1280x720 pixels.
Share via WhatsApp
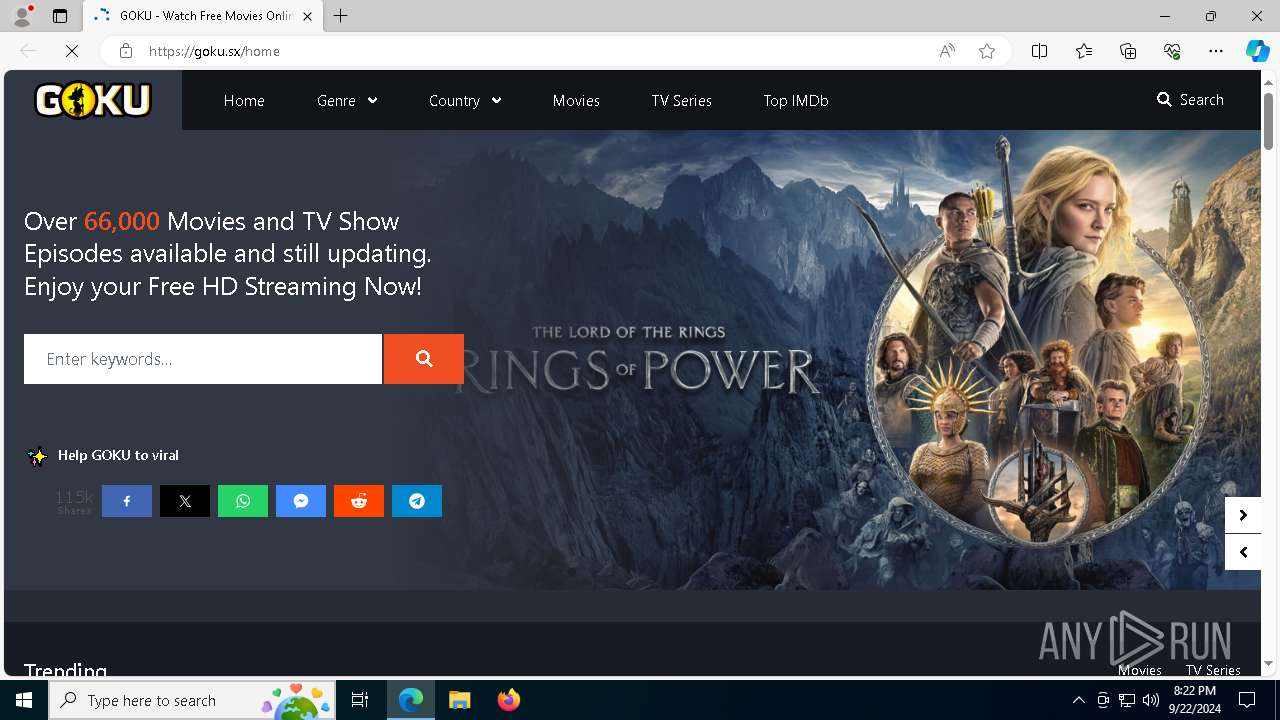[243, 501]
